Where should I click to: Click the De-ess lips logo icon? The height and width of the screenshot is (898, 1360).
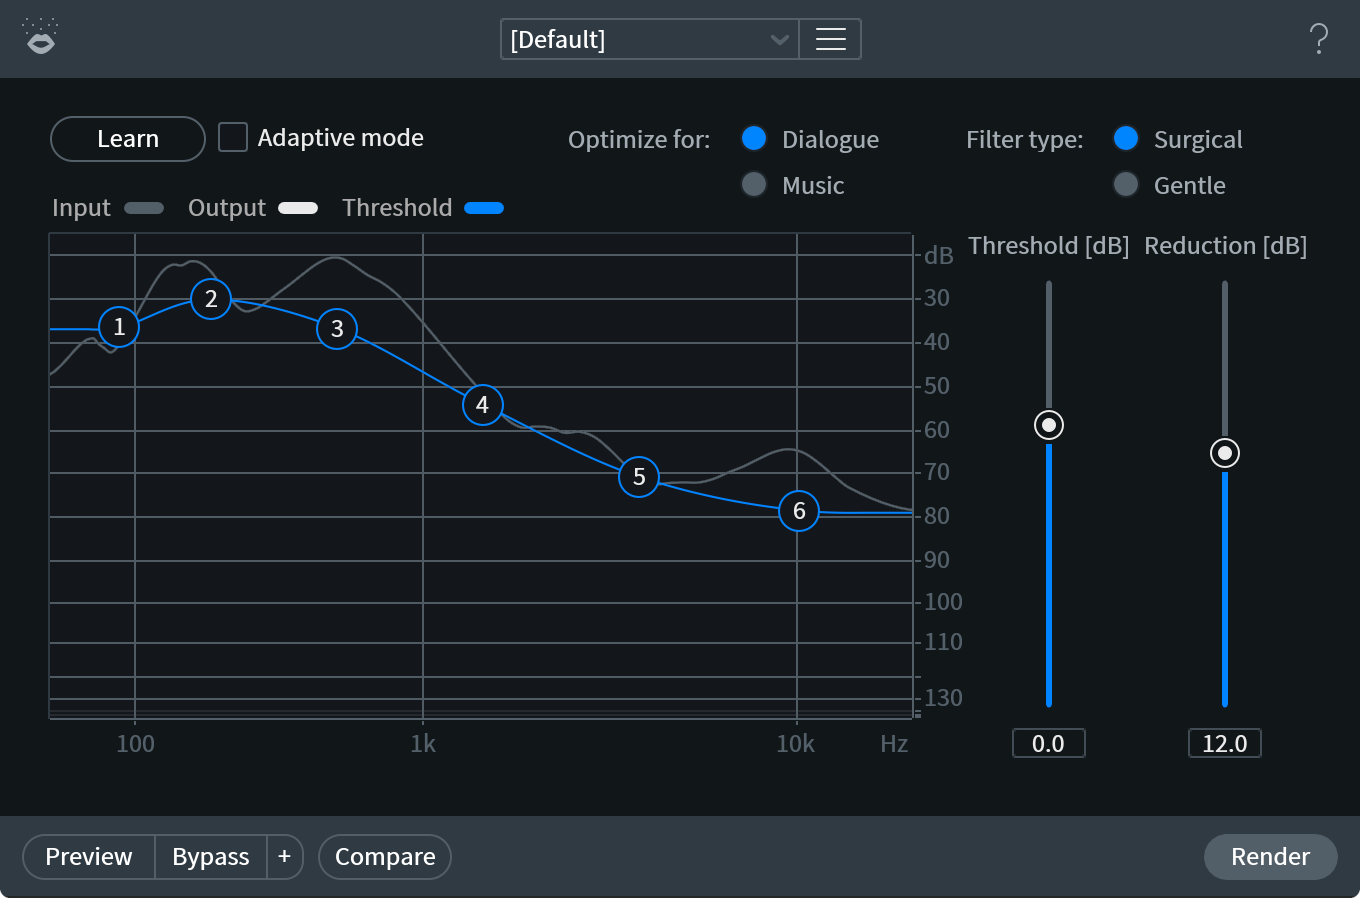point(40,38)
